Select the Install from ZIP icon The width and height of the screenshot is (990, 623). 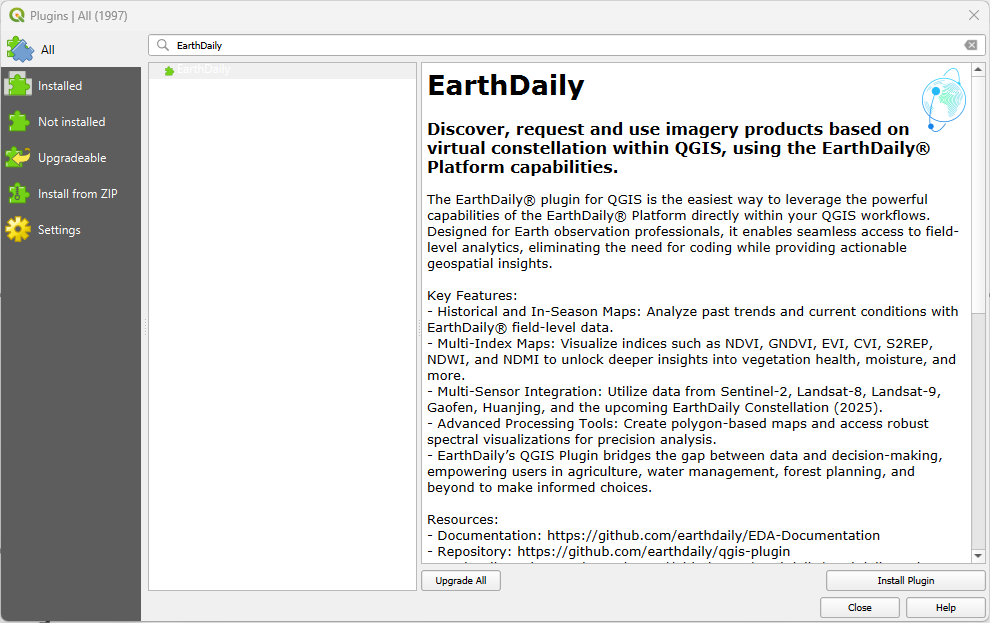click(20, 193)
